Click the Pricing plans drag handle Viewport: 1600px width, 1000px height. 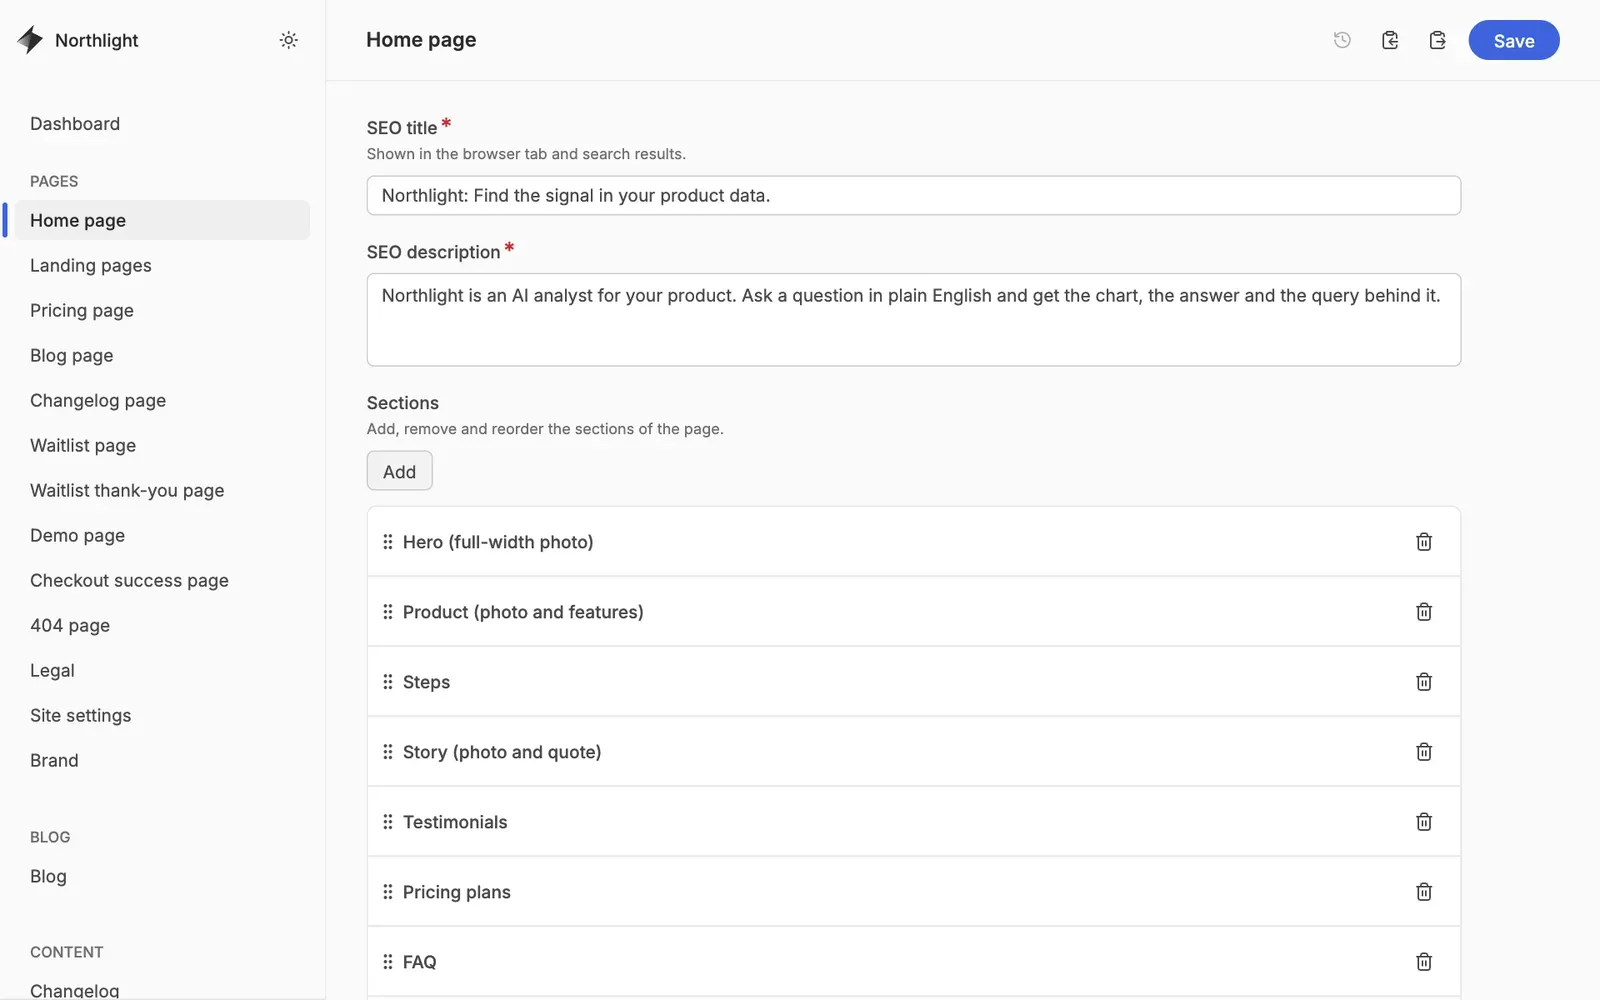coord(388,892)
